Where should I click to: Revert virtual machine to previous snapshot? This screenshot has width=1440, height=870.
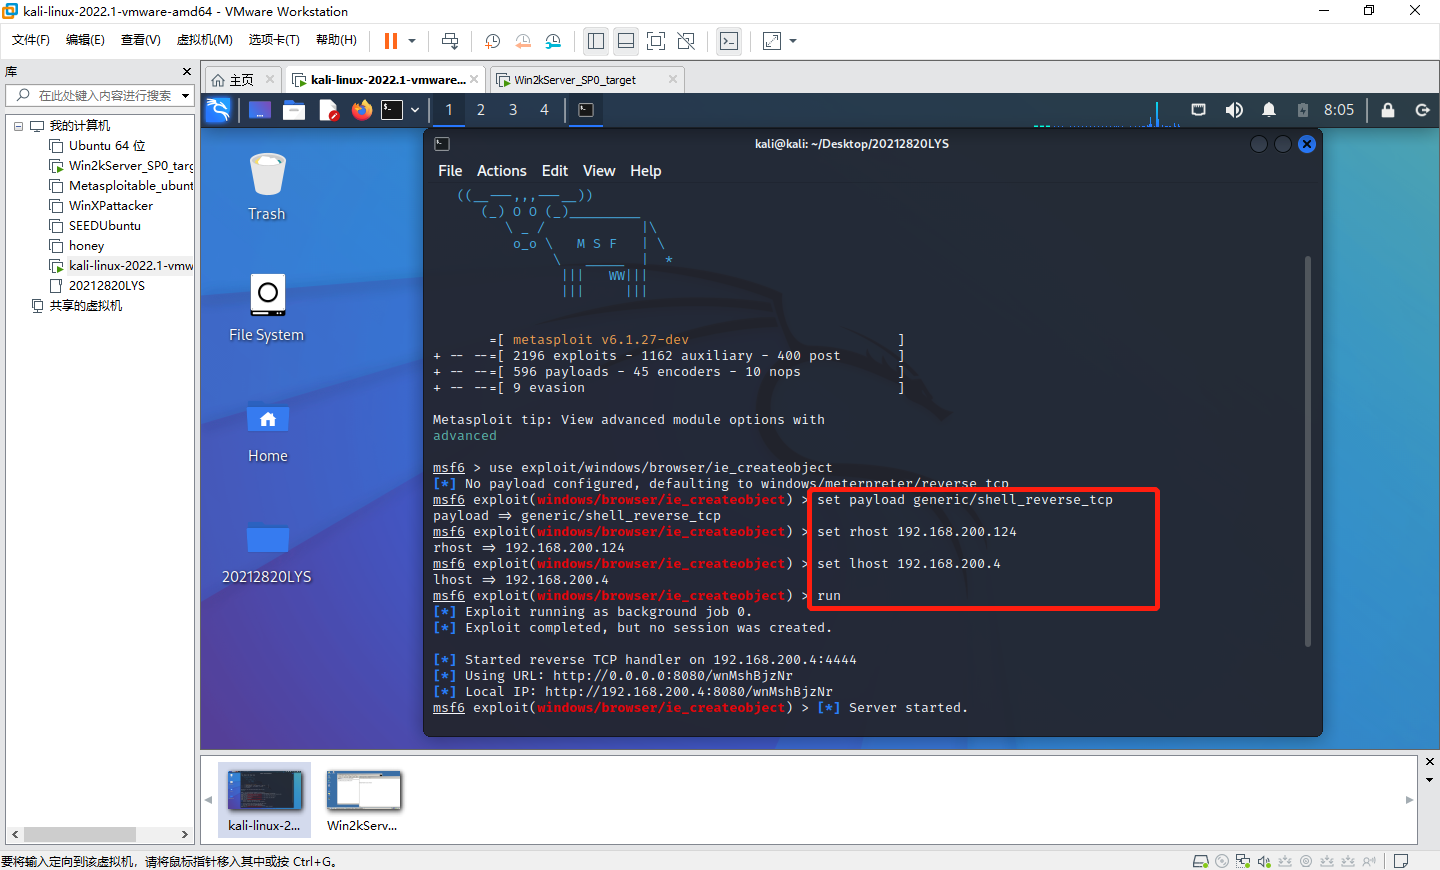point(523,41)
